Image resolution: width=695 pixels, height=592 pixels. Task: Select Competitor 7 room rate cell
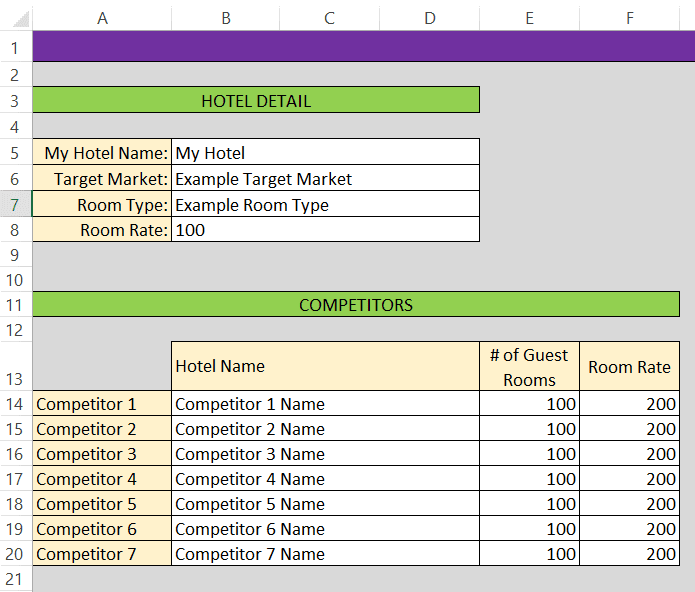[629, 554]
